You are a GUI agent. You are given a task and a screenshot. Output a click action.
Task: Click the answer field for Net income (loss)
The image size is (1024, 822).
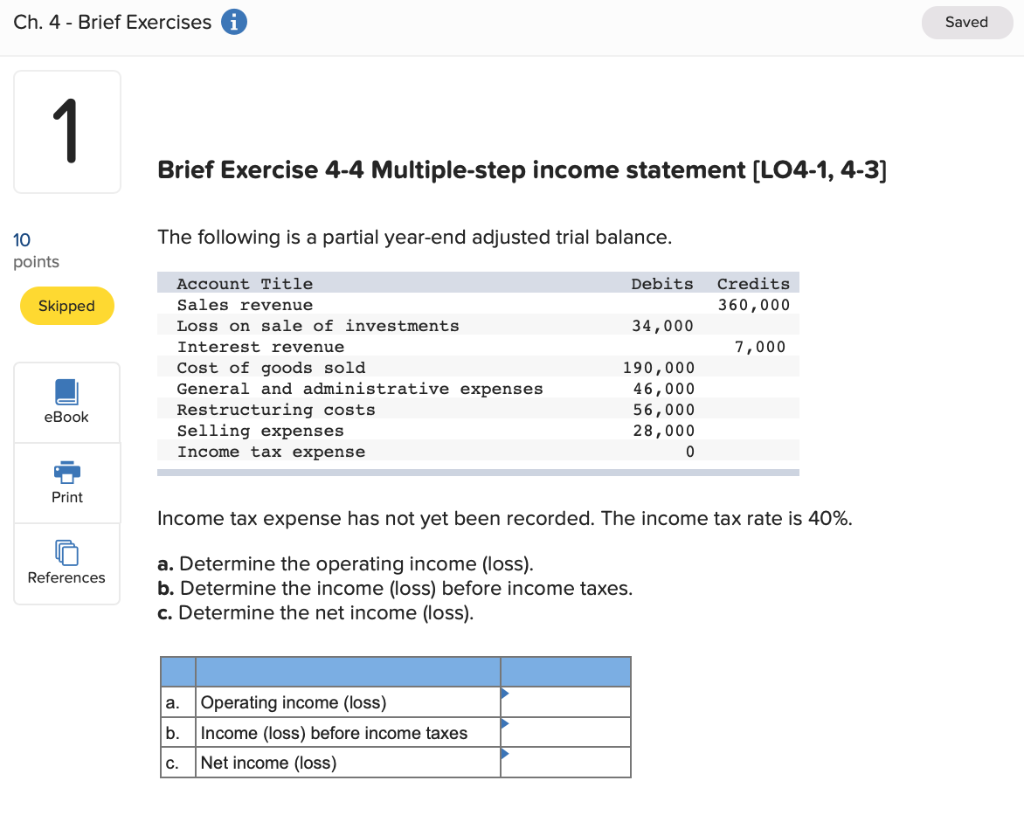[570, 761]
